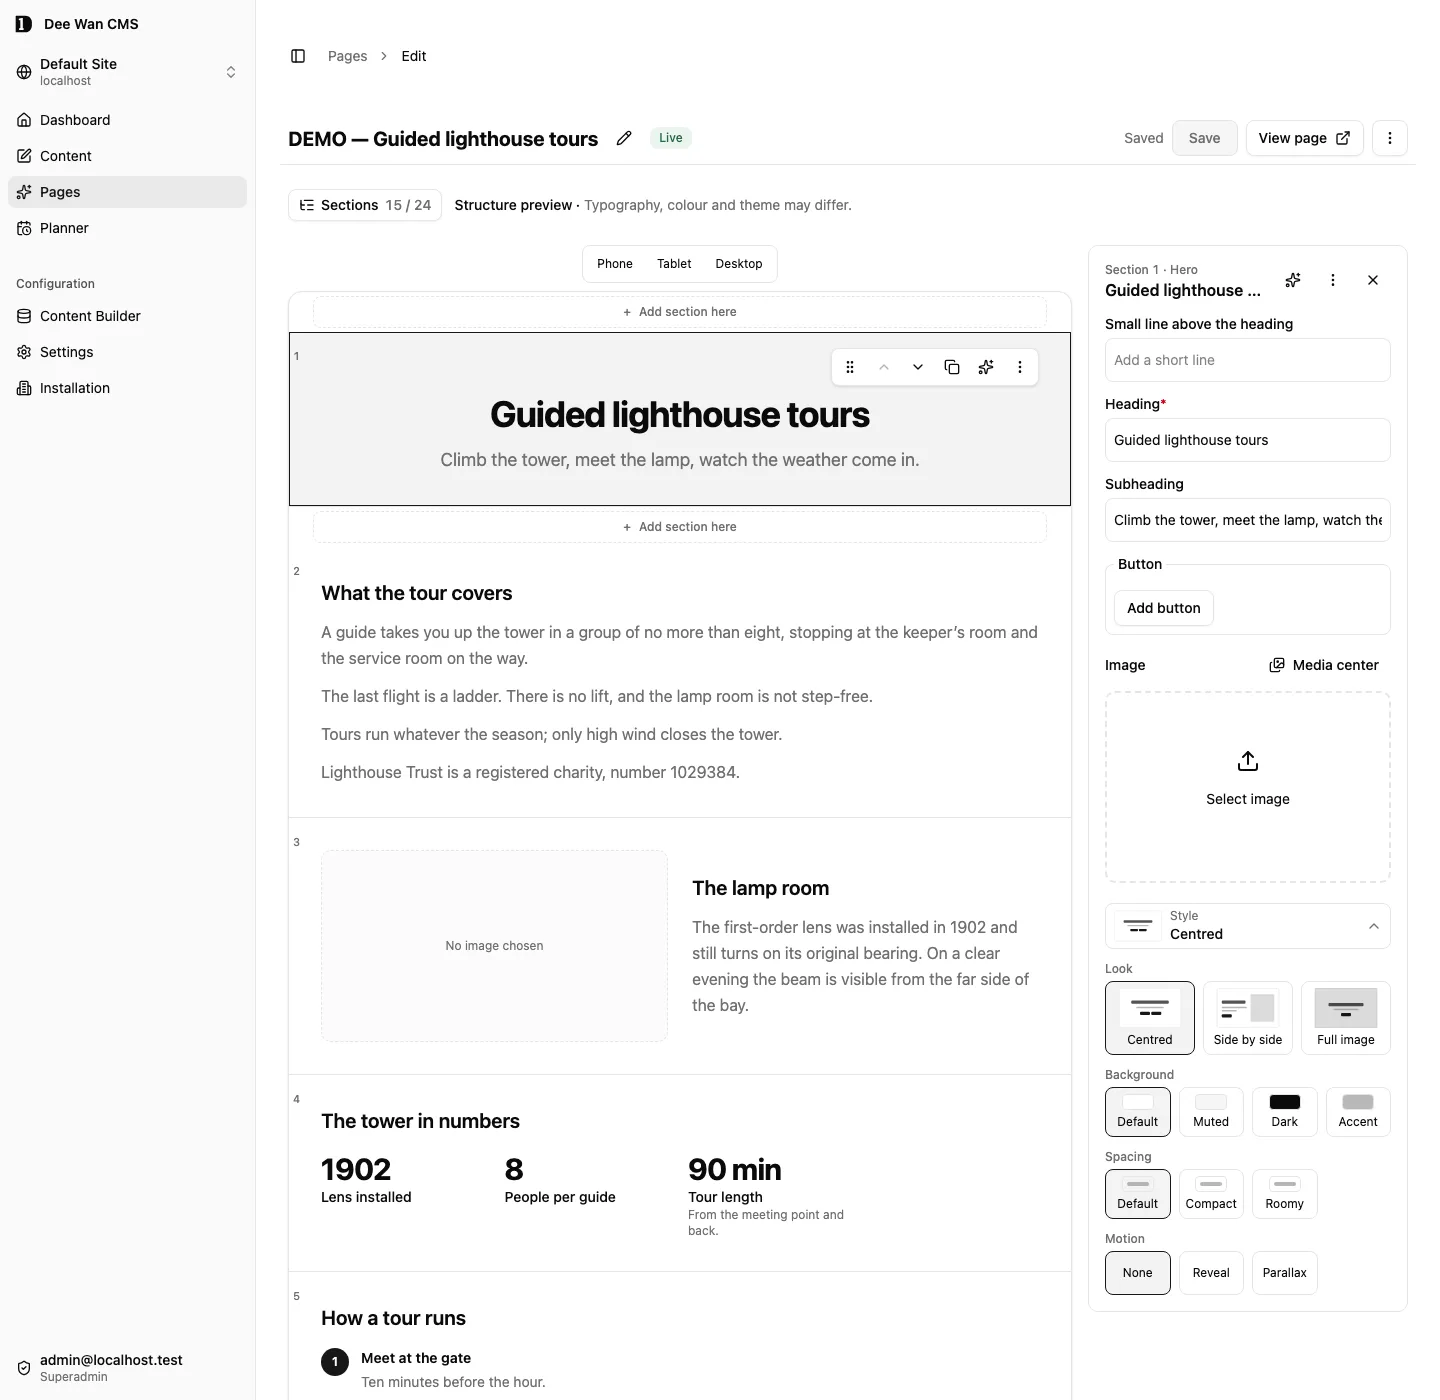Close the Section 1 Hero panel
1440x1400 pixels.
(1373, 280)
